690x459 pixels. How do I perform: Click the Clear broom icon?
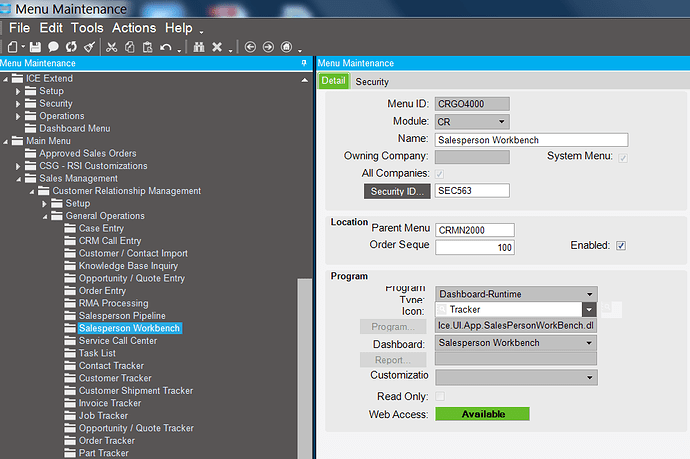click(x=89, y=47)
